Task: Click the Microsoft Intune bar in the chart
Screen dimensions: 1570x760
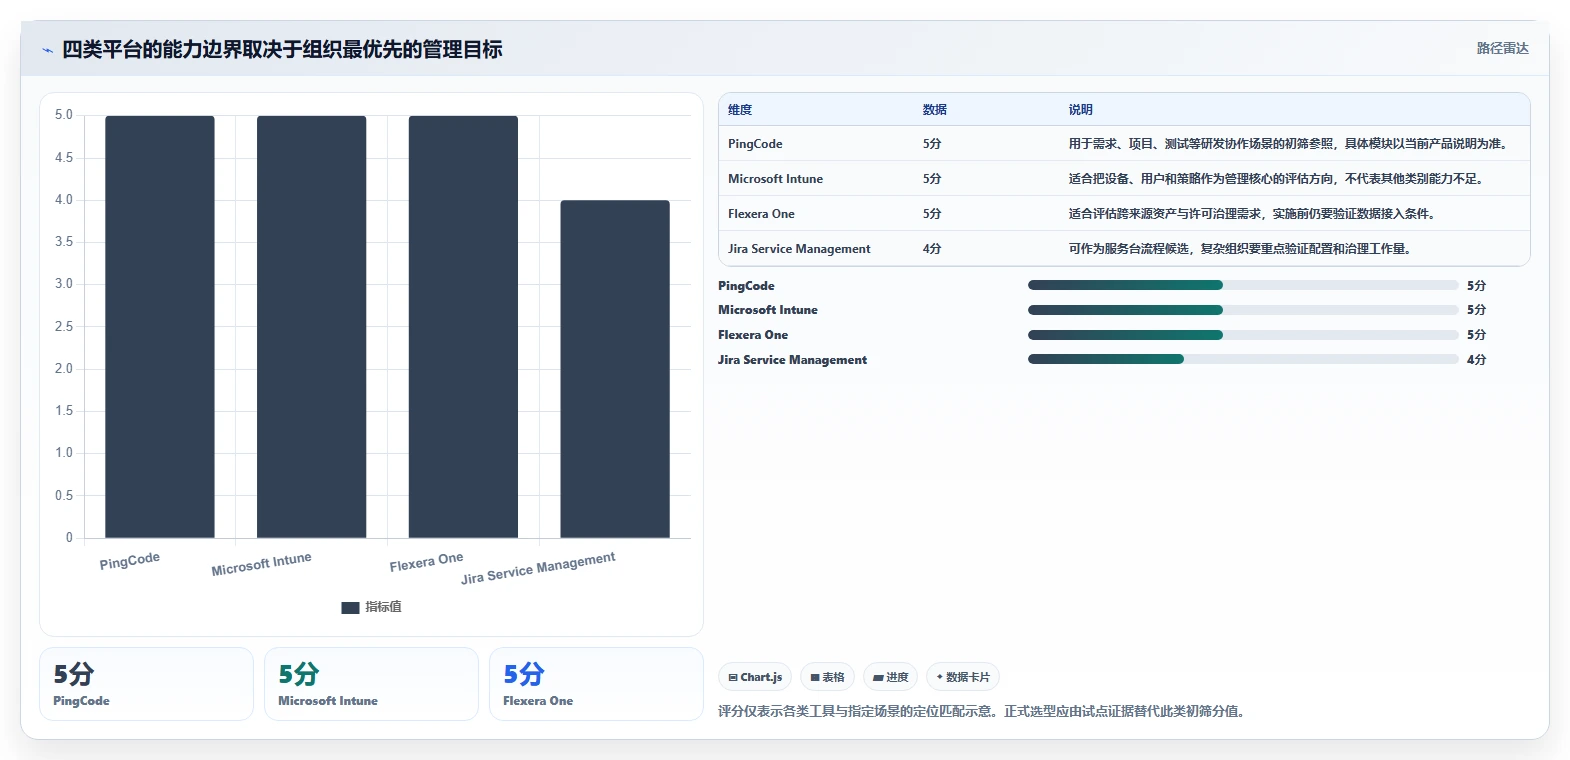Action: click(x=311, y=327)
